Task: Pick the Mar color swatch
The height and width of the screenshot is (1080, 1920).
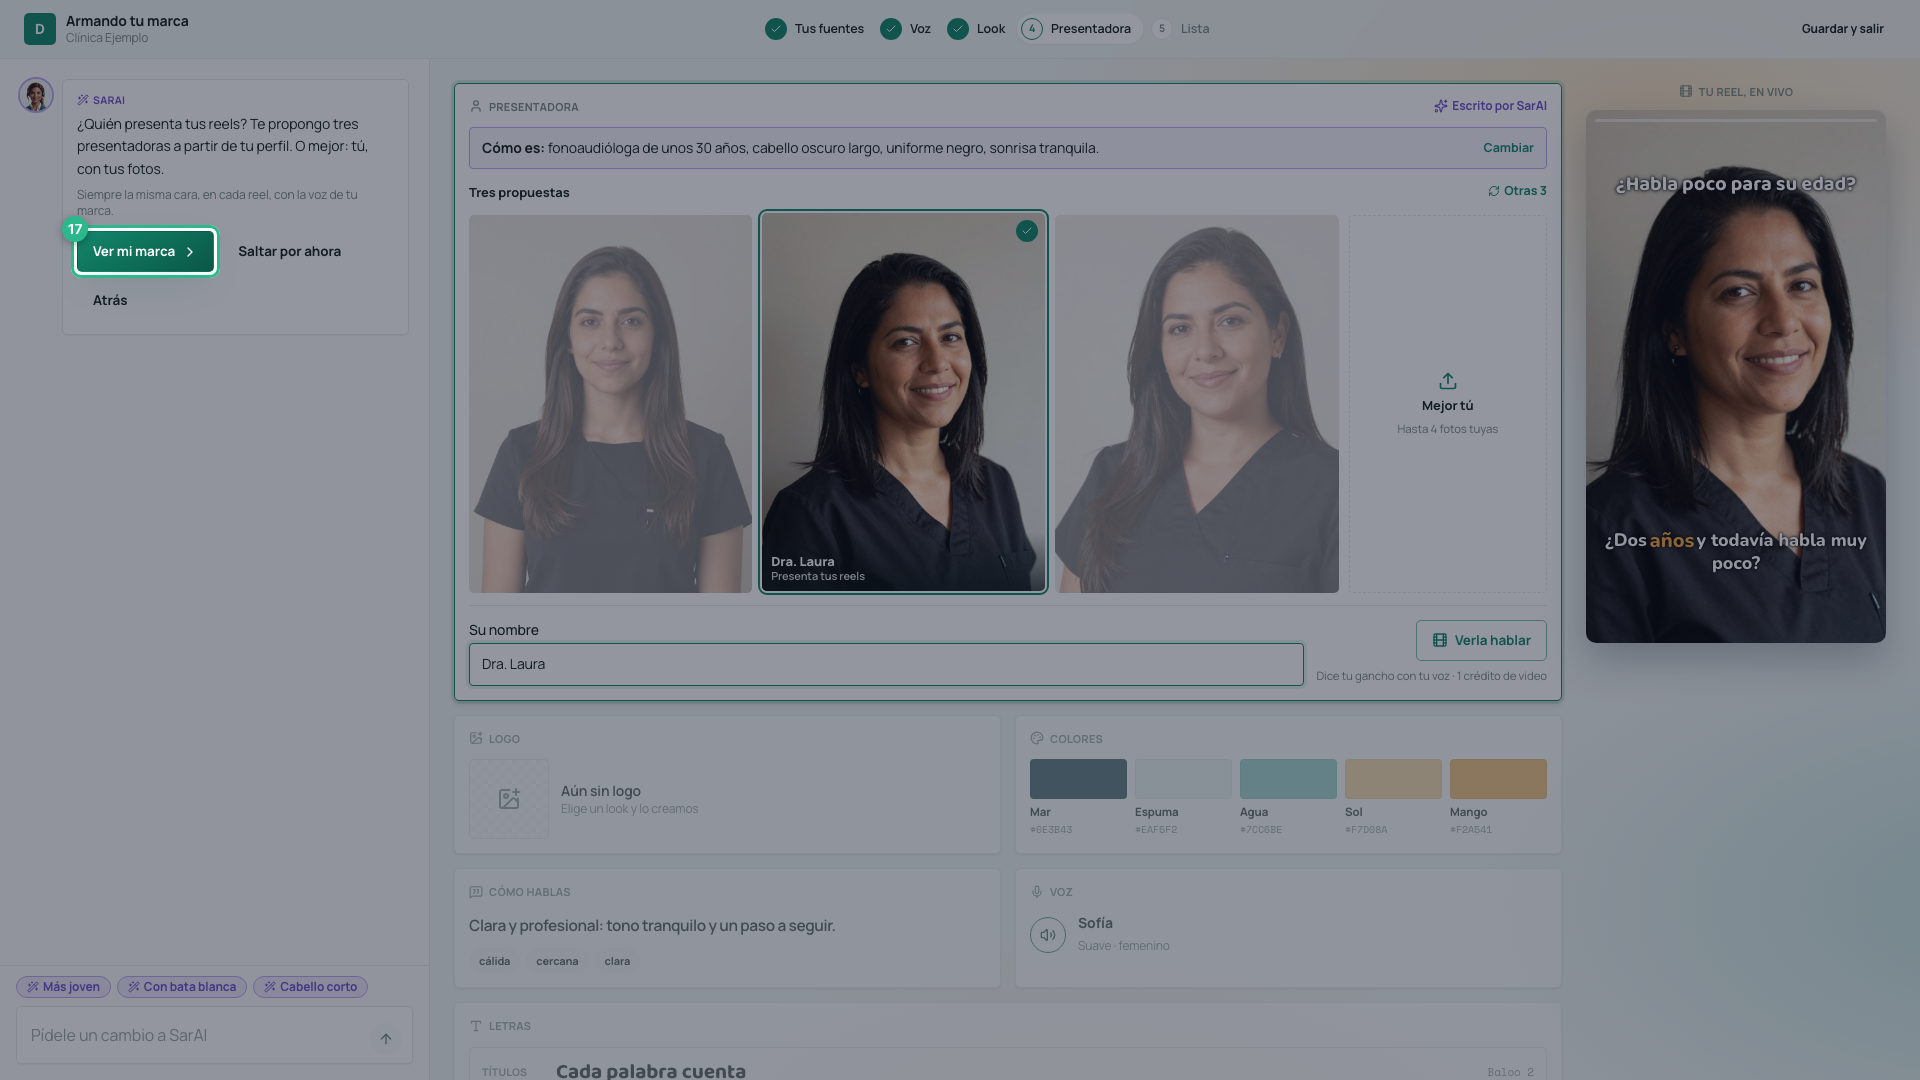Action: tap(1078, 779)
